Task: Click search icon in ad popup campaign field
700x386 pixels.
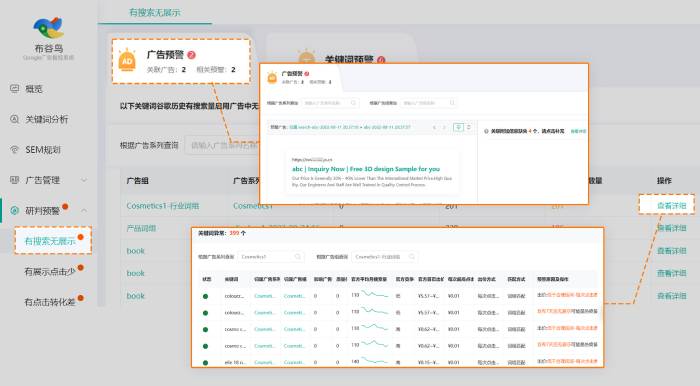Action: (x=353, y=103)
